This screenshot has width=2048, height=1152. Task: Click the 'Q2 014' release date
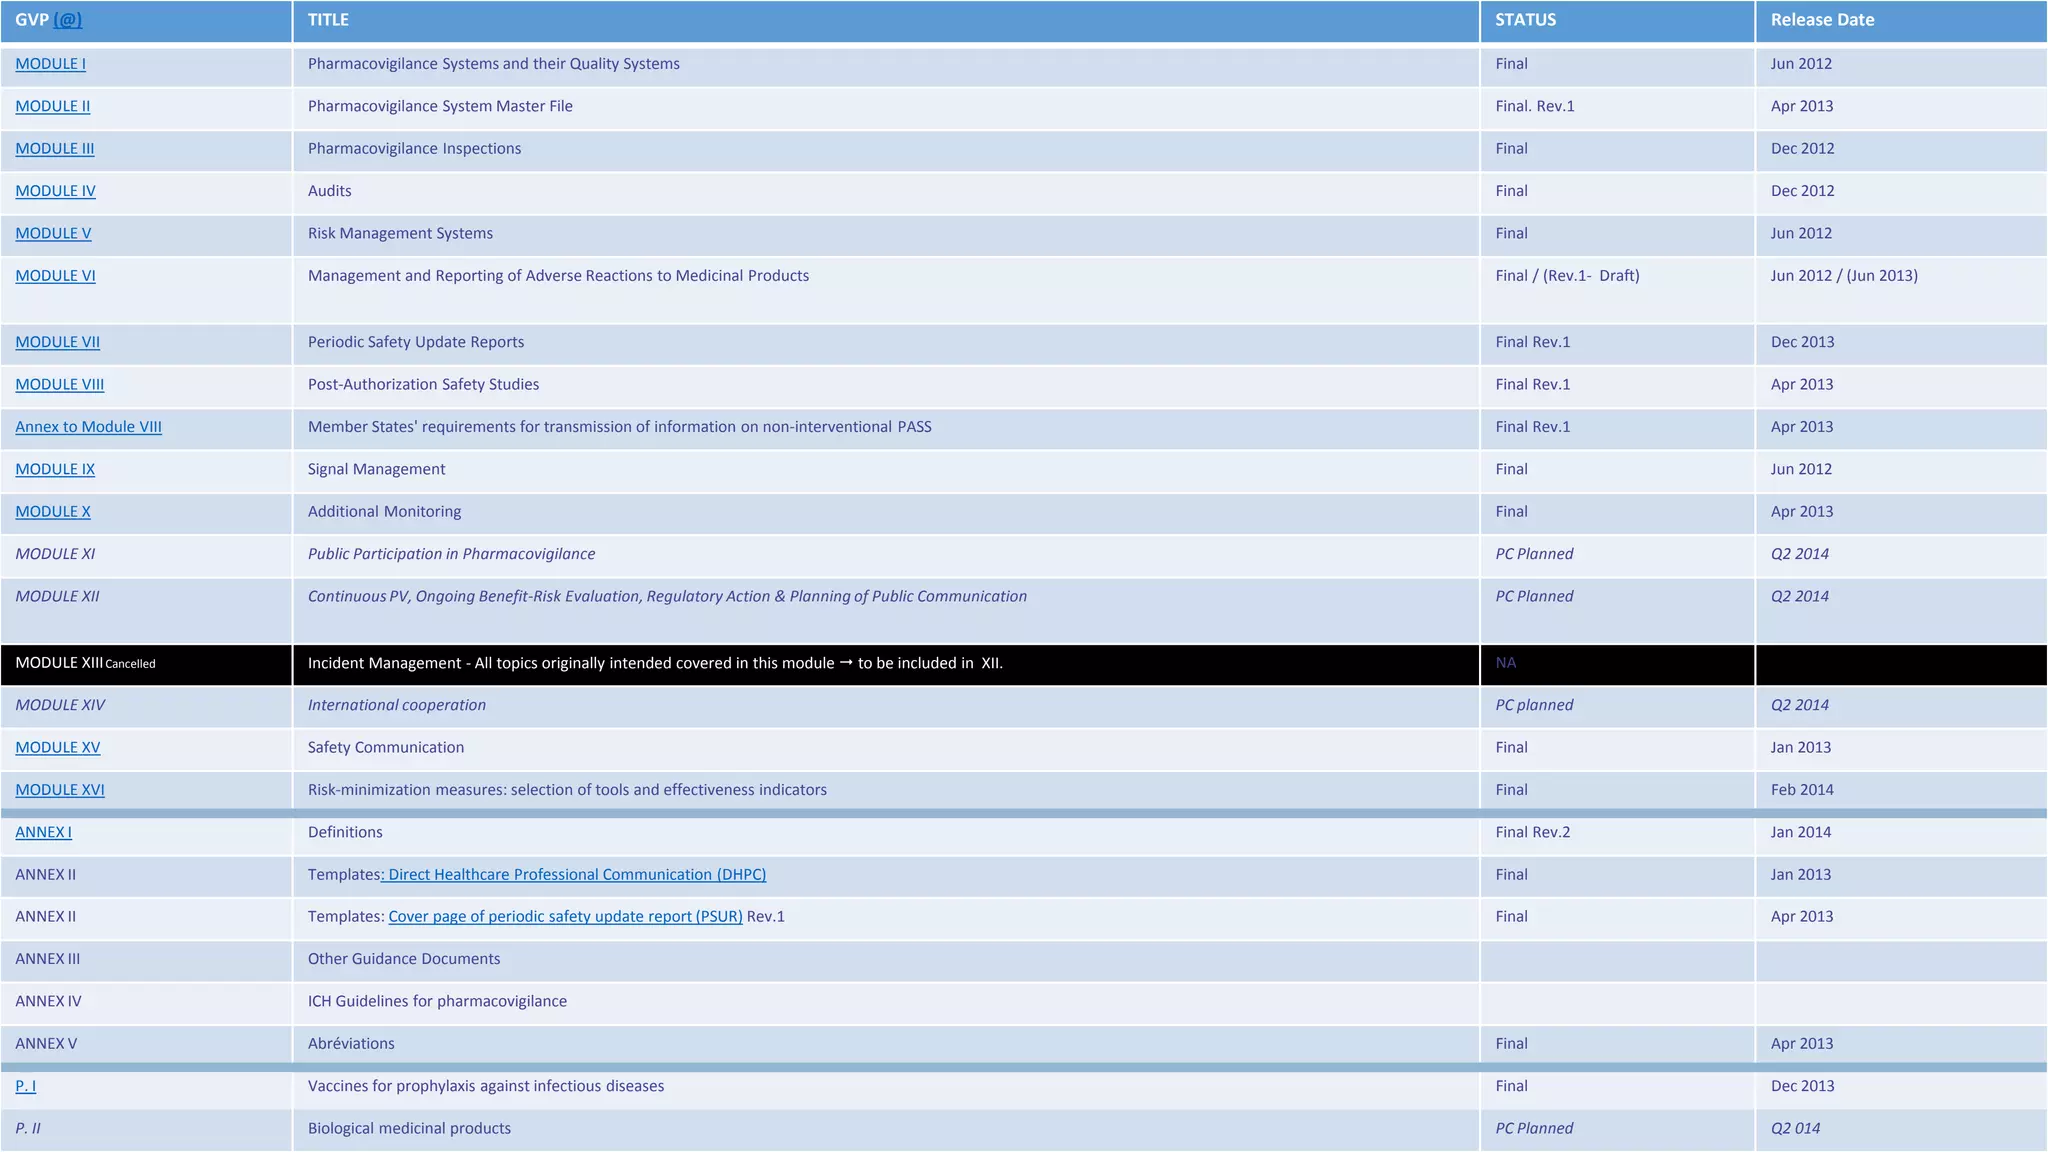click(1795, 1128)
